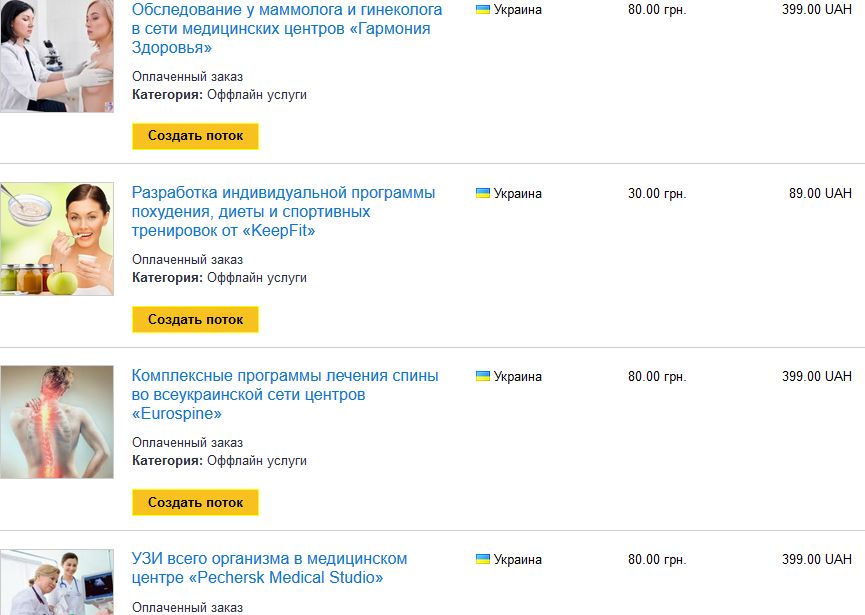The height and width of the screenshot is (615, 865).
Task: Click the 30.00 грн. payout value
Action: [657, 193]
